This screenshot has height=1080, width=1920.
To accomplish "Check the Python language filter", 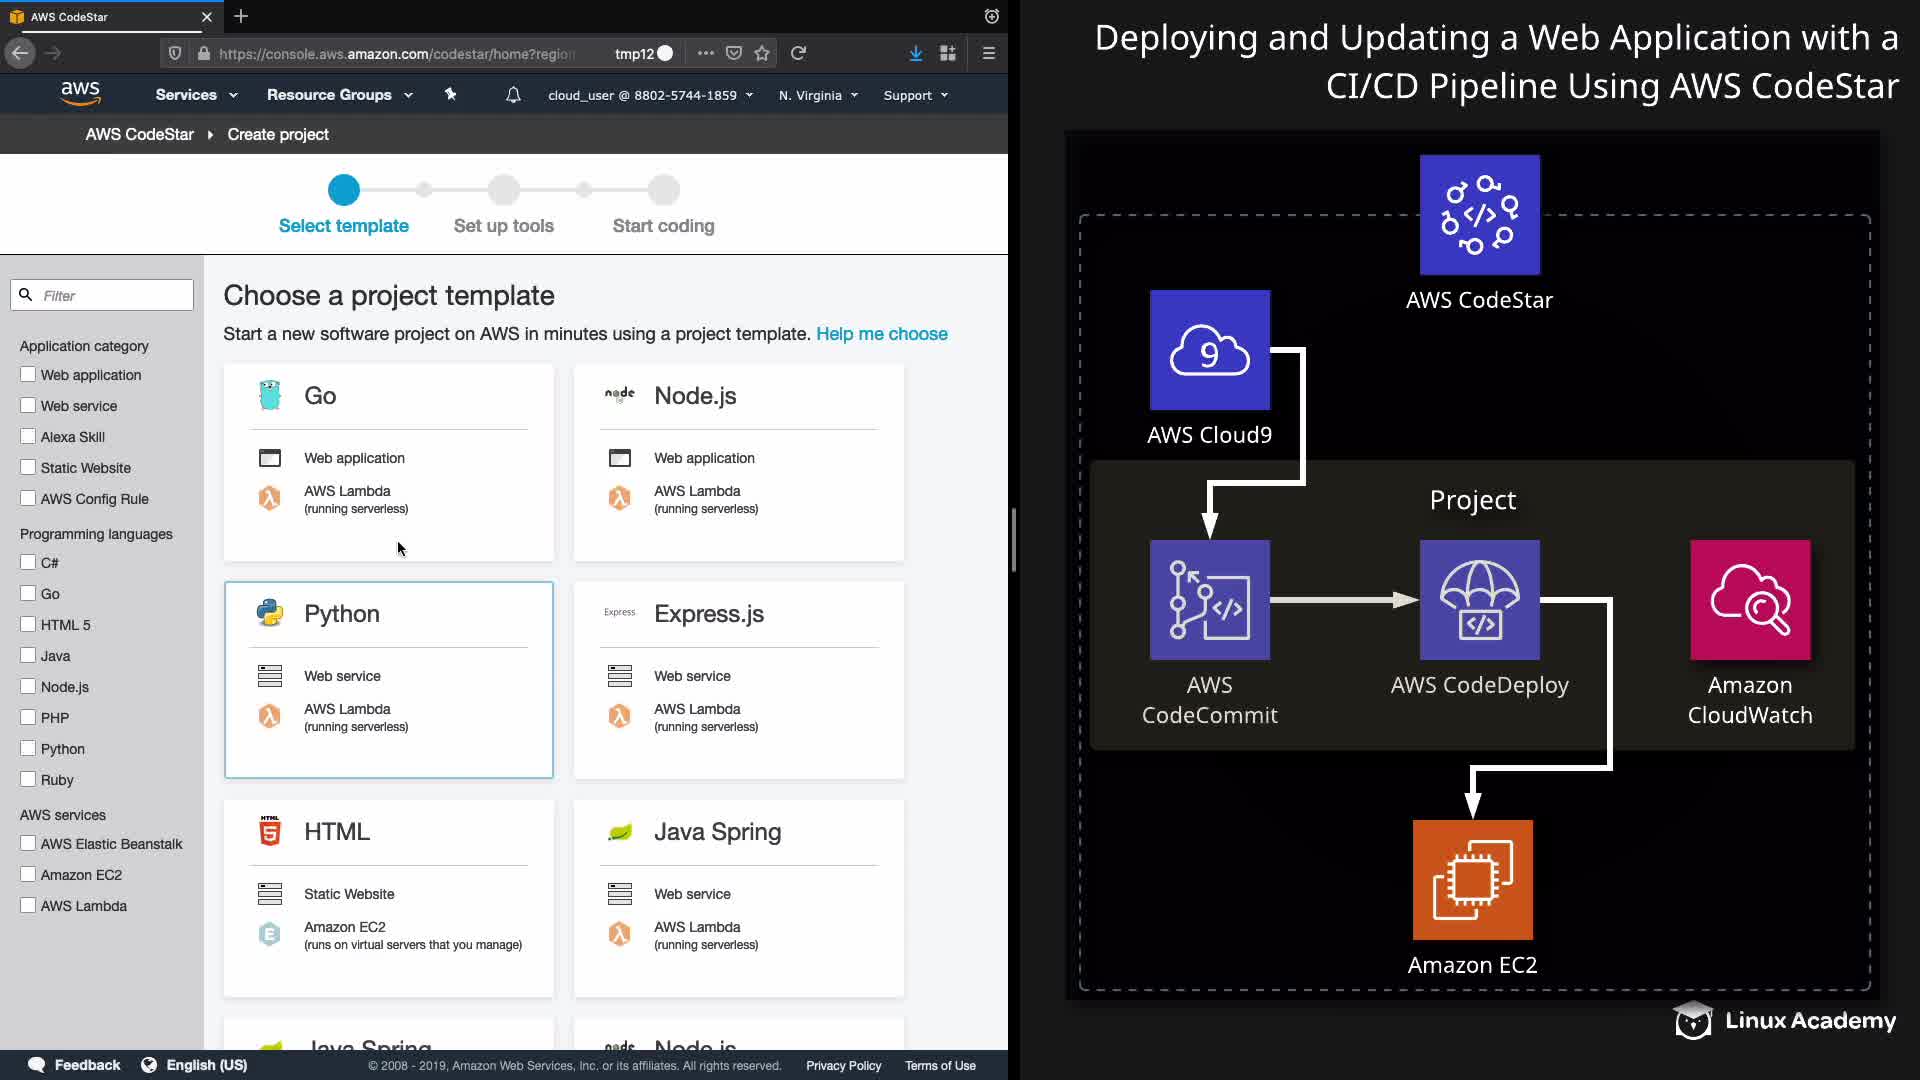I will pos(28,748).
